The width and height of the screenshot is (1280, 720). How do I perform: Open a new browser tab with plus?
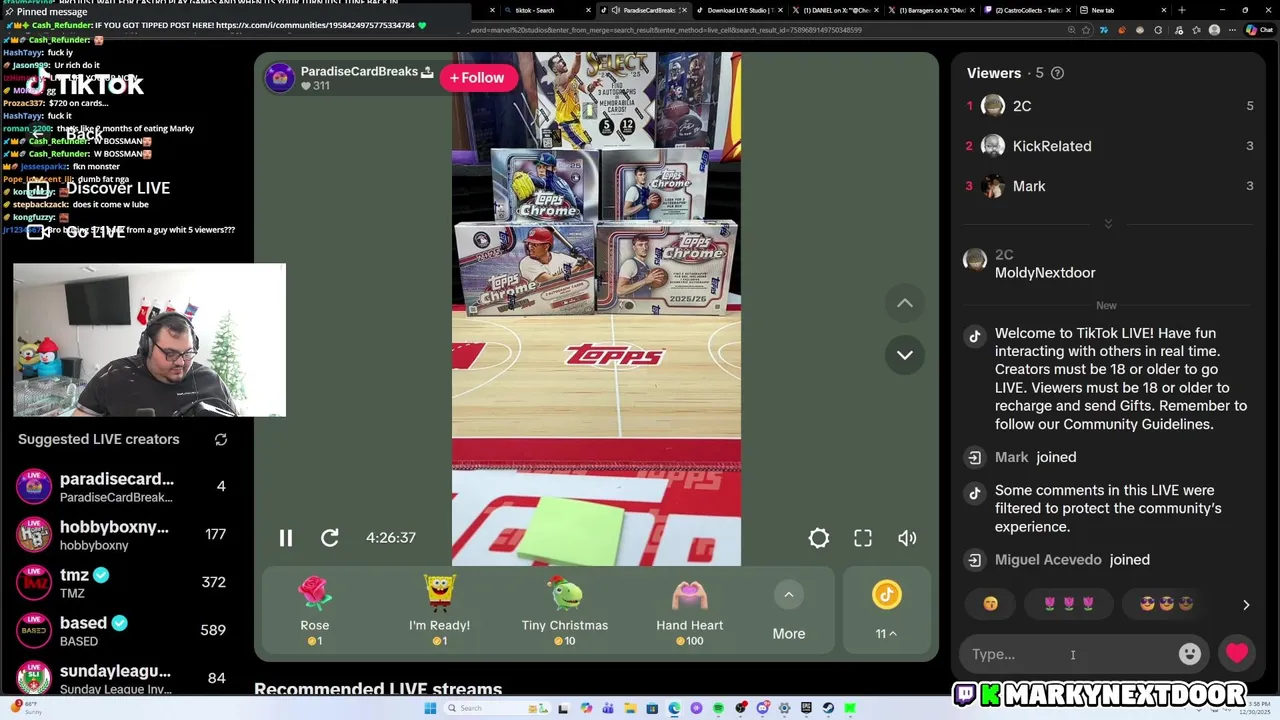pyautogui.click(x=1181, y=10)
